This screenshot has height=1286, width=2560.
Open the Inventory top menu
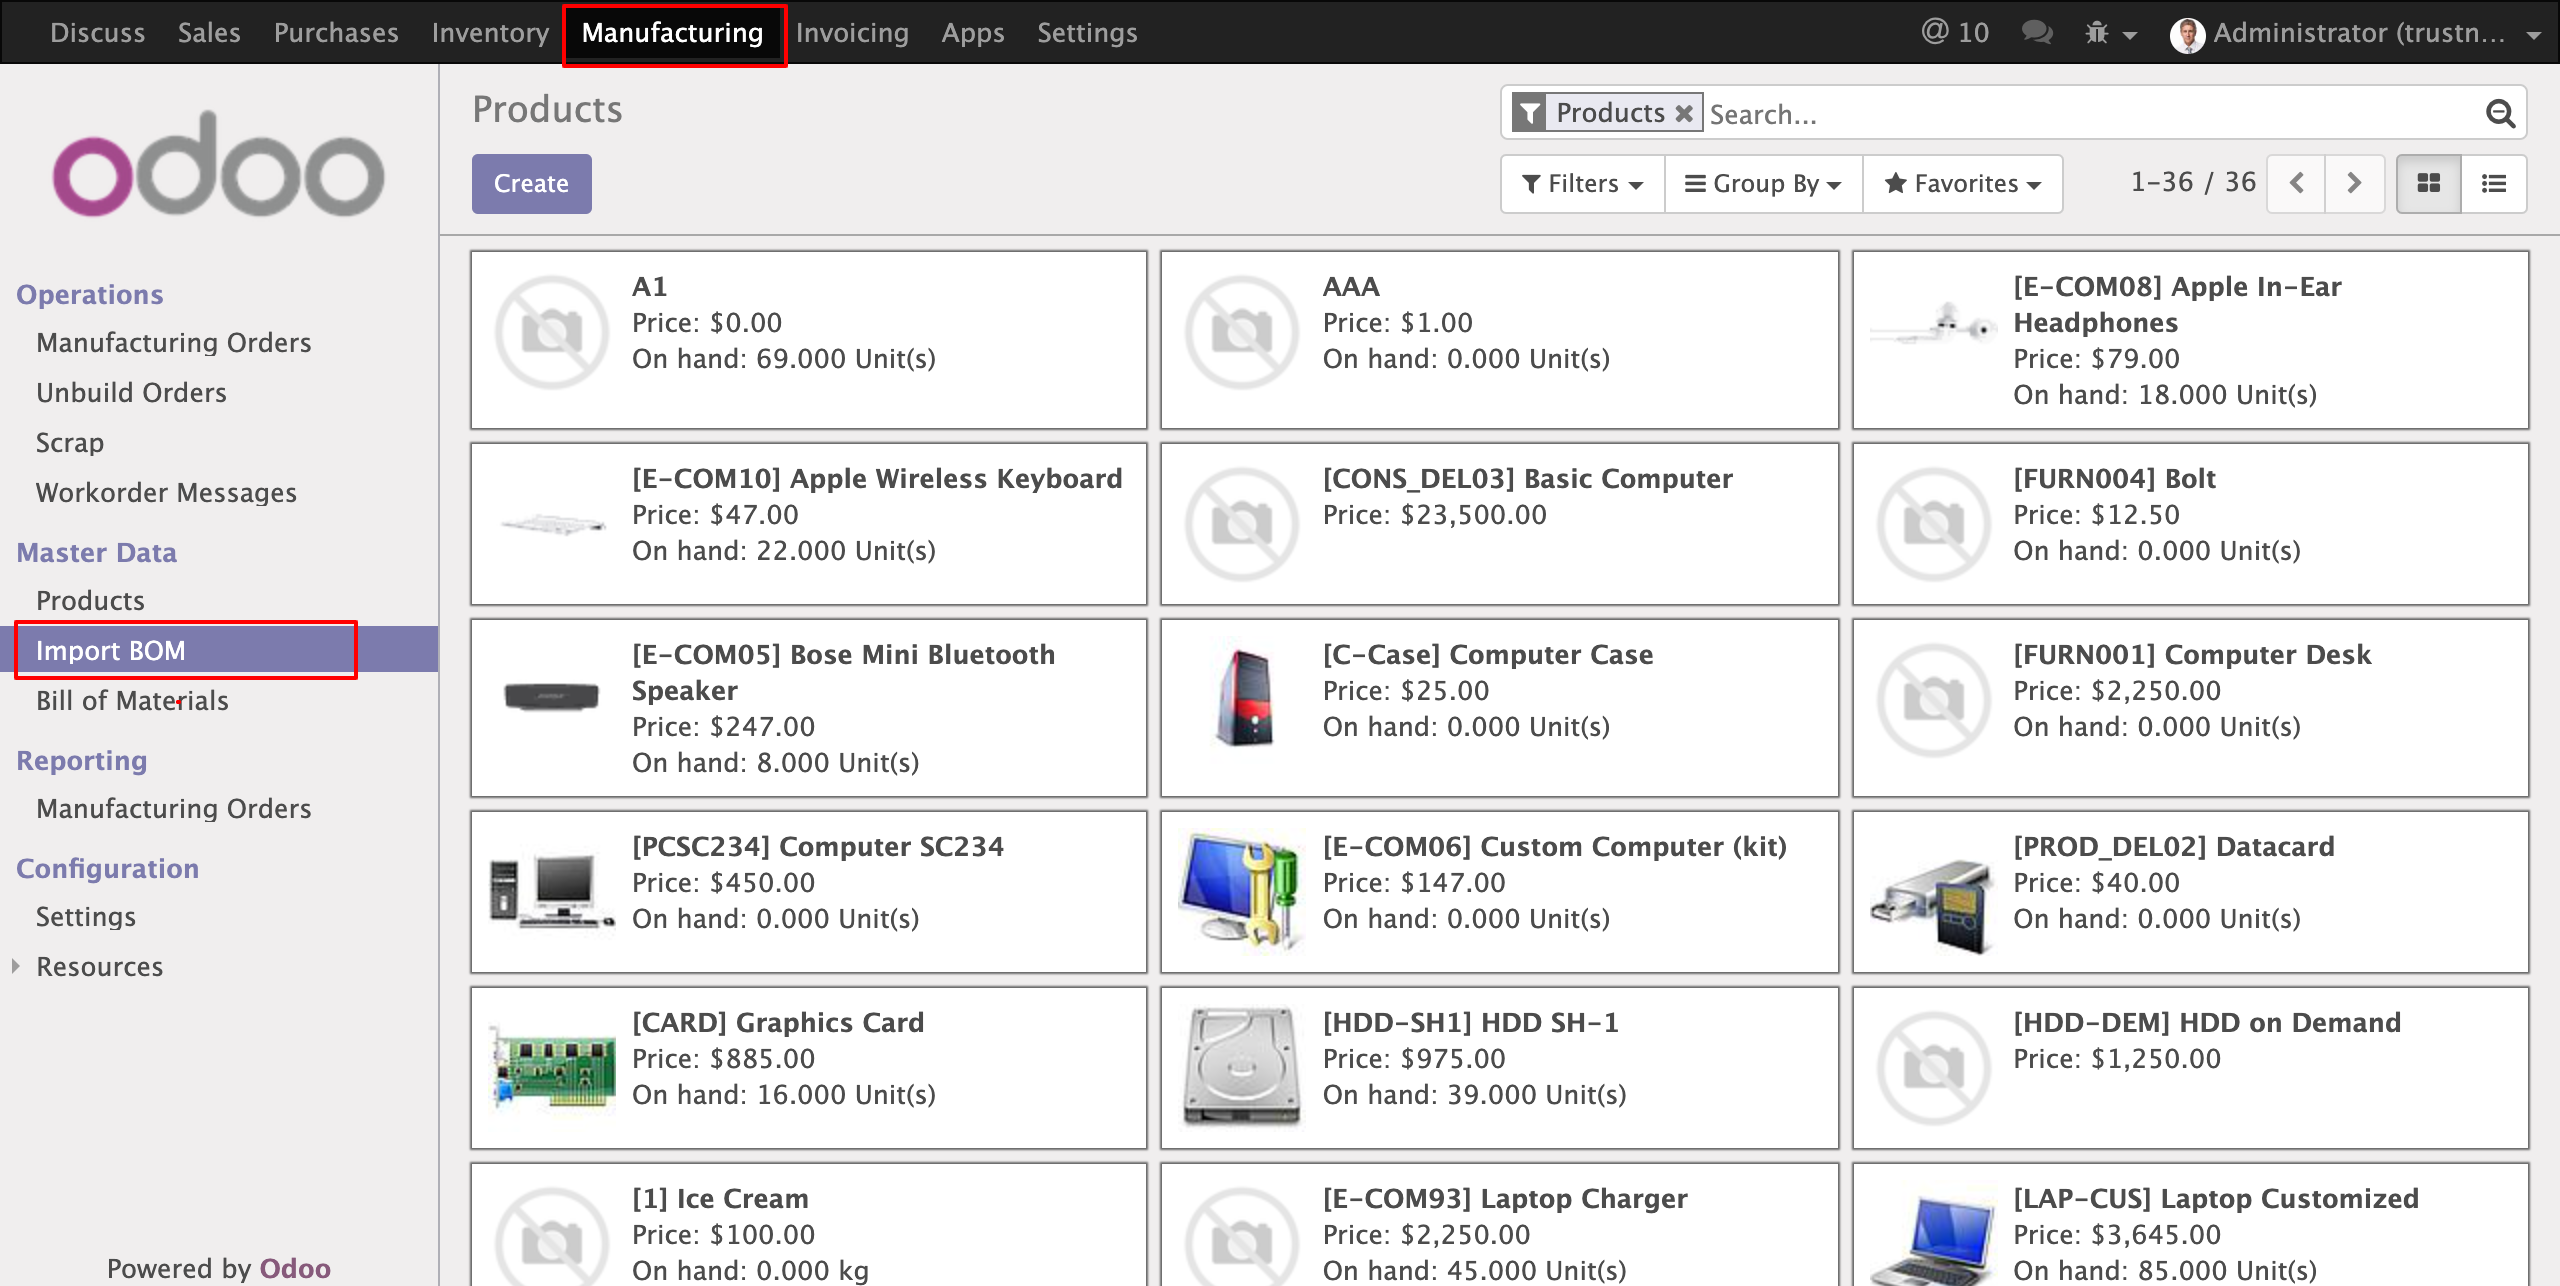pyautogui.click(x=490, y=33)
